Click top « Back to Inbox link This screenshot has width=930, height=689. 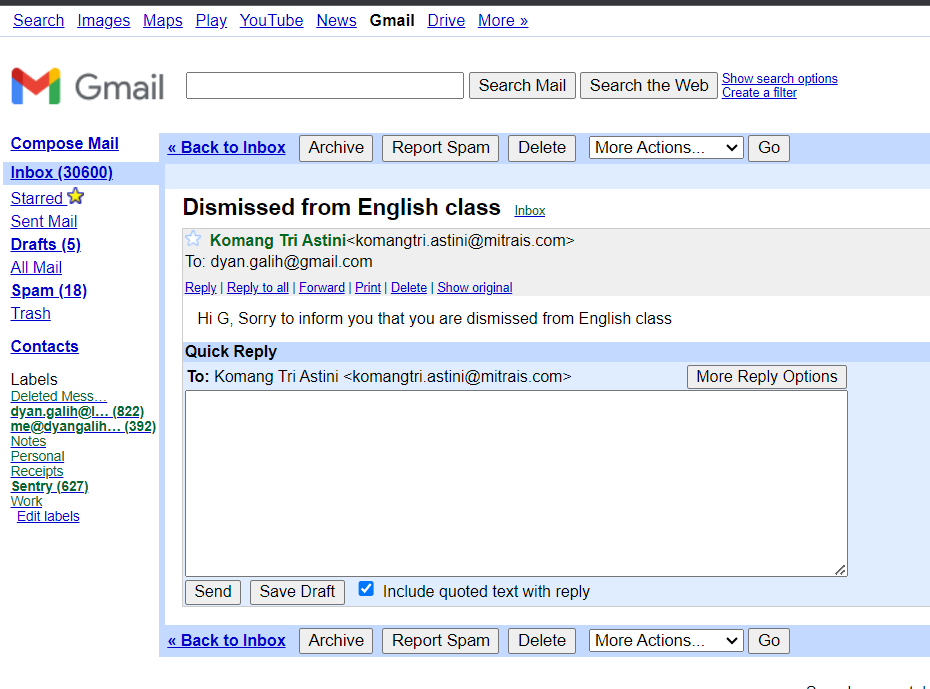coord(226,148)
